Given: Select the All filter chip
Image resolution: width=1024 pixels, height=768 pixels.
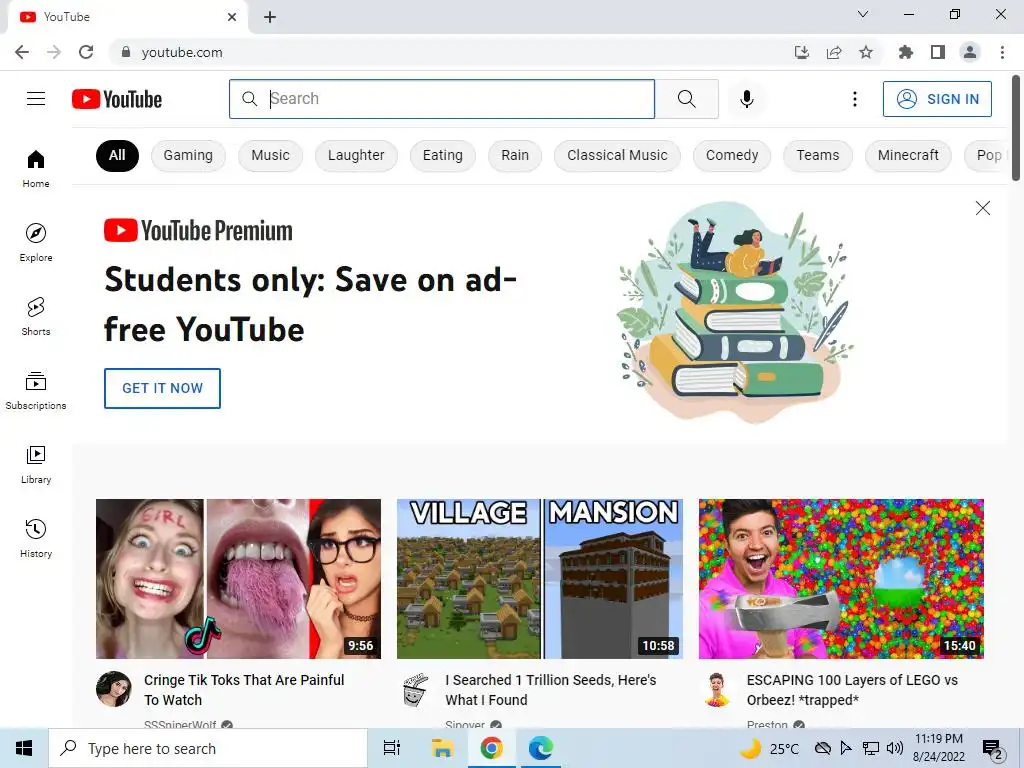Looking at the screenshot, I should (x=117, y=155).
